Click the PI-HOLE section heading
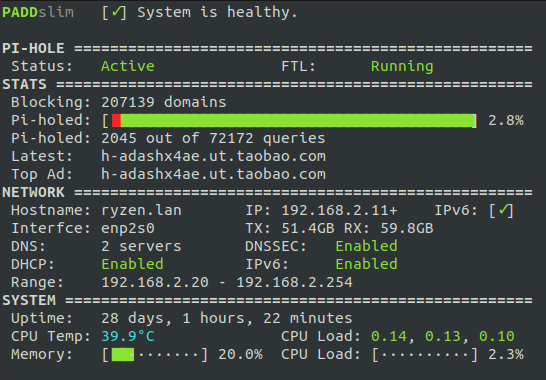Image resolution: width=546 pixels, height=380 pixels. (33, 48)
